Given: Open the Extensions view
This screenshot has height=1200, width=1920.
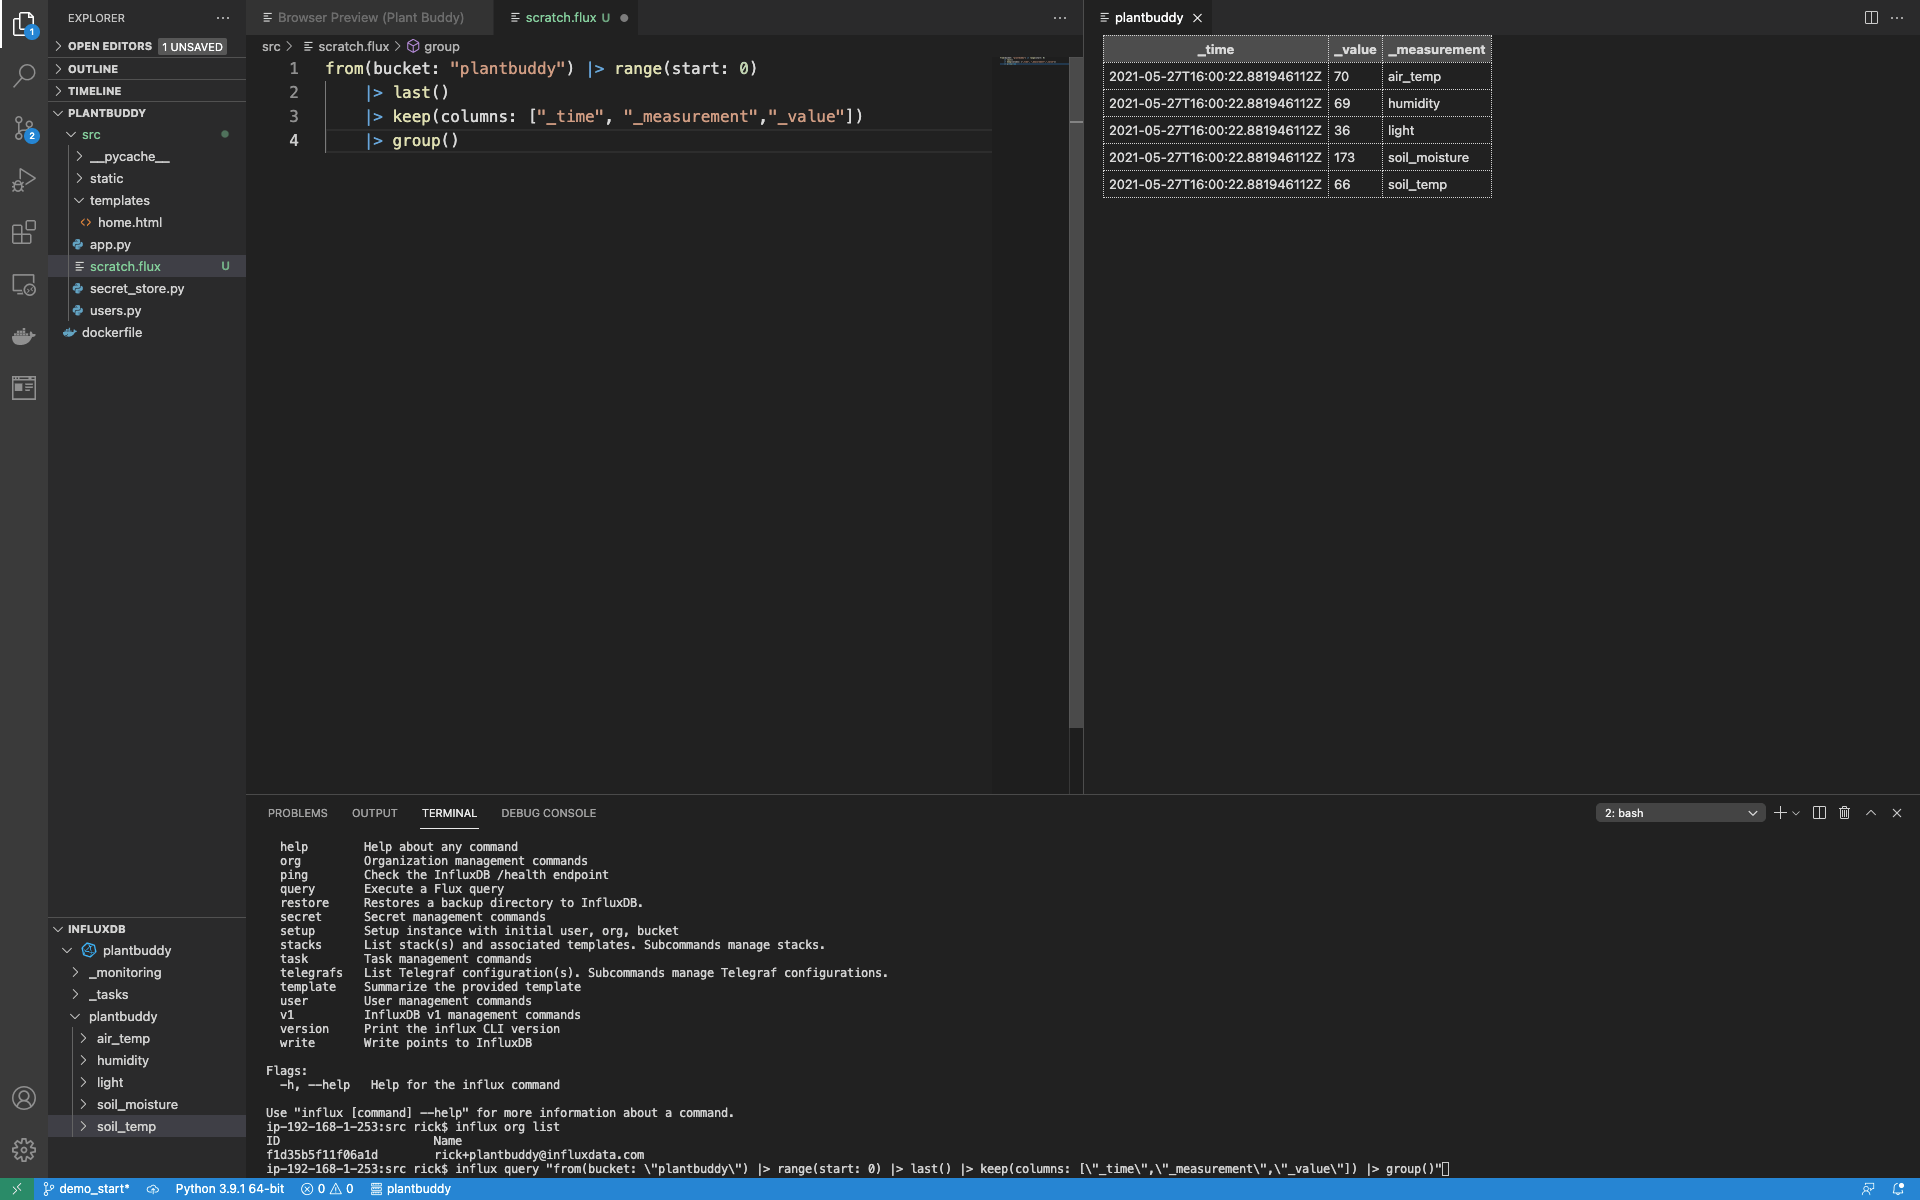Looking at the screenshot, I should tap(24, 233).
